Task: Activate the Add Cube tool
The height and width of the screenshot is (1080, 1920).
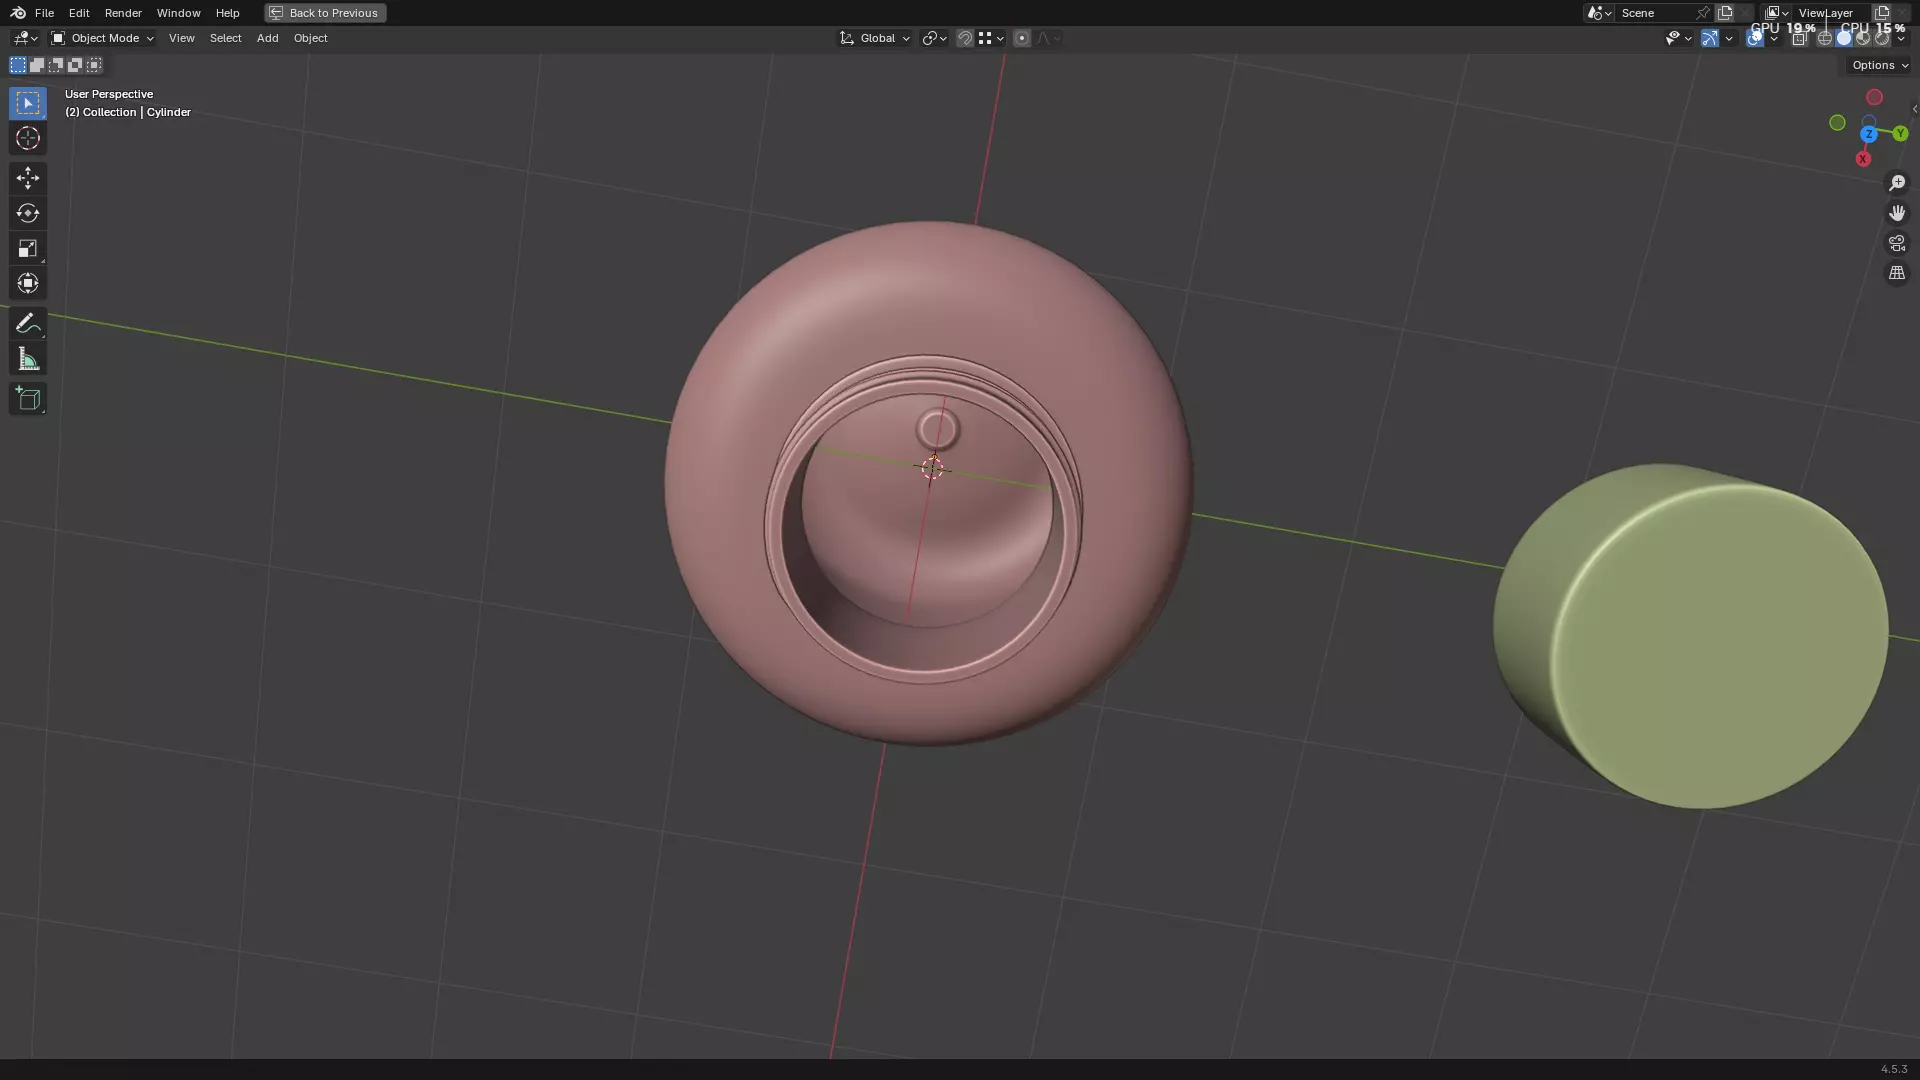Action: coord(28,399)
